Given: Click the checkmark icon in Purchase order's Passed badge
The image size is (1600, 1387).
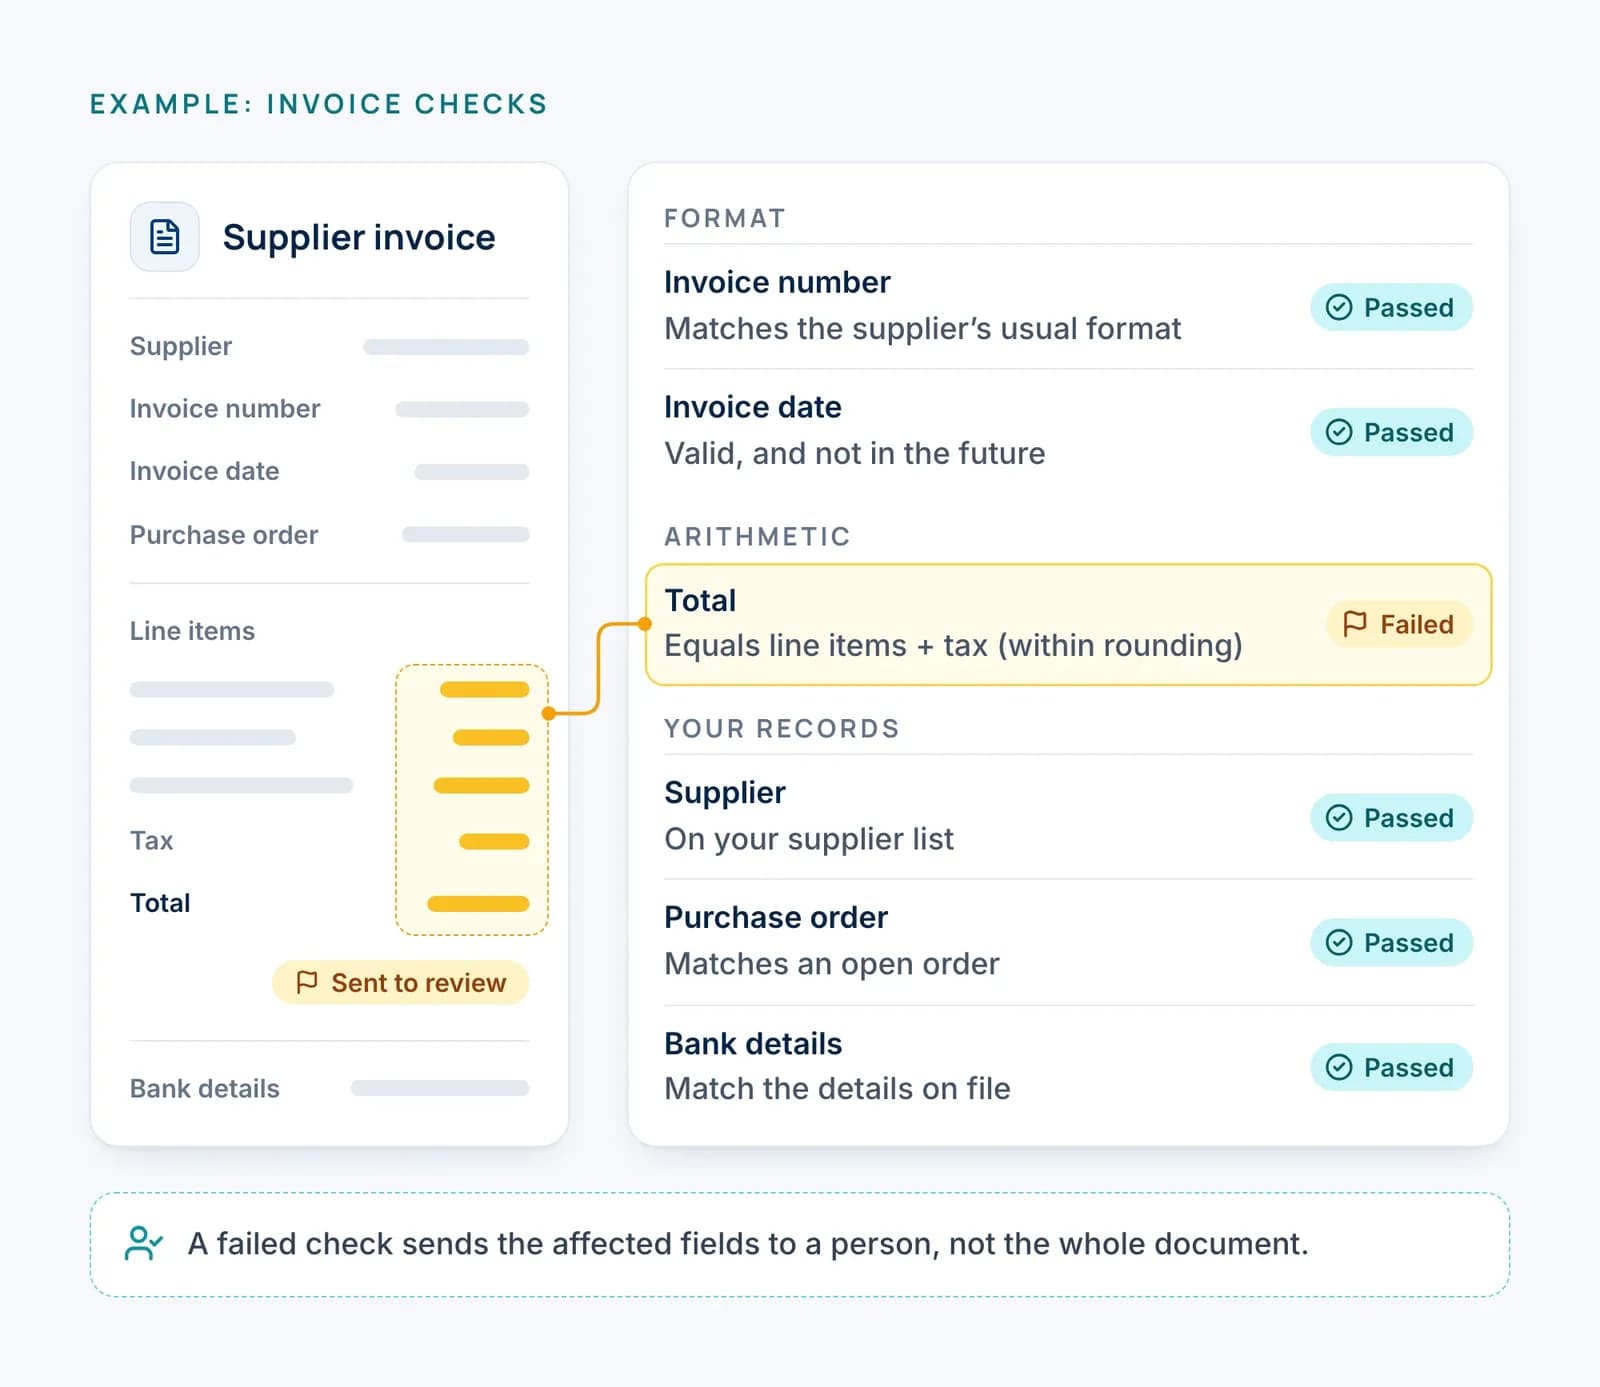Looking at the screenshot, I should (1339, 942).
